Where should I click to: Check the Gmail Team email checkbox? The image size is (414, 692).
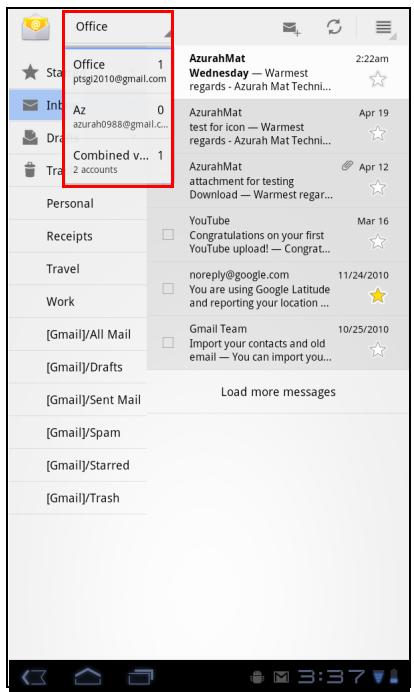168,342
